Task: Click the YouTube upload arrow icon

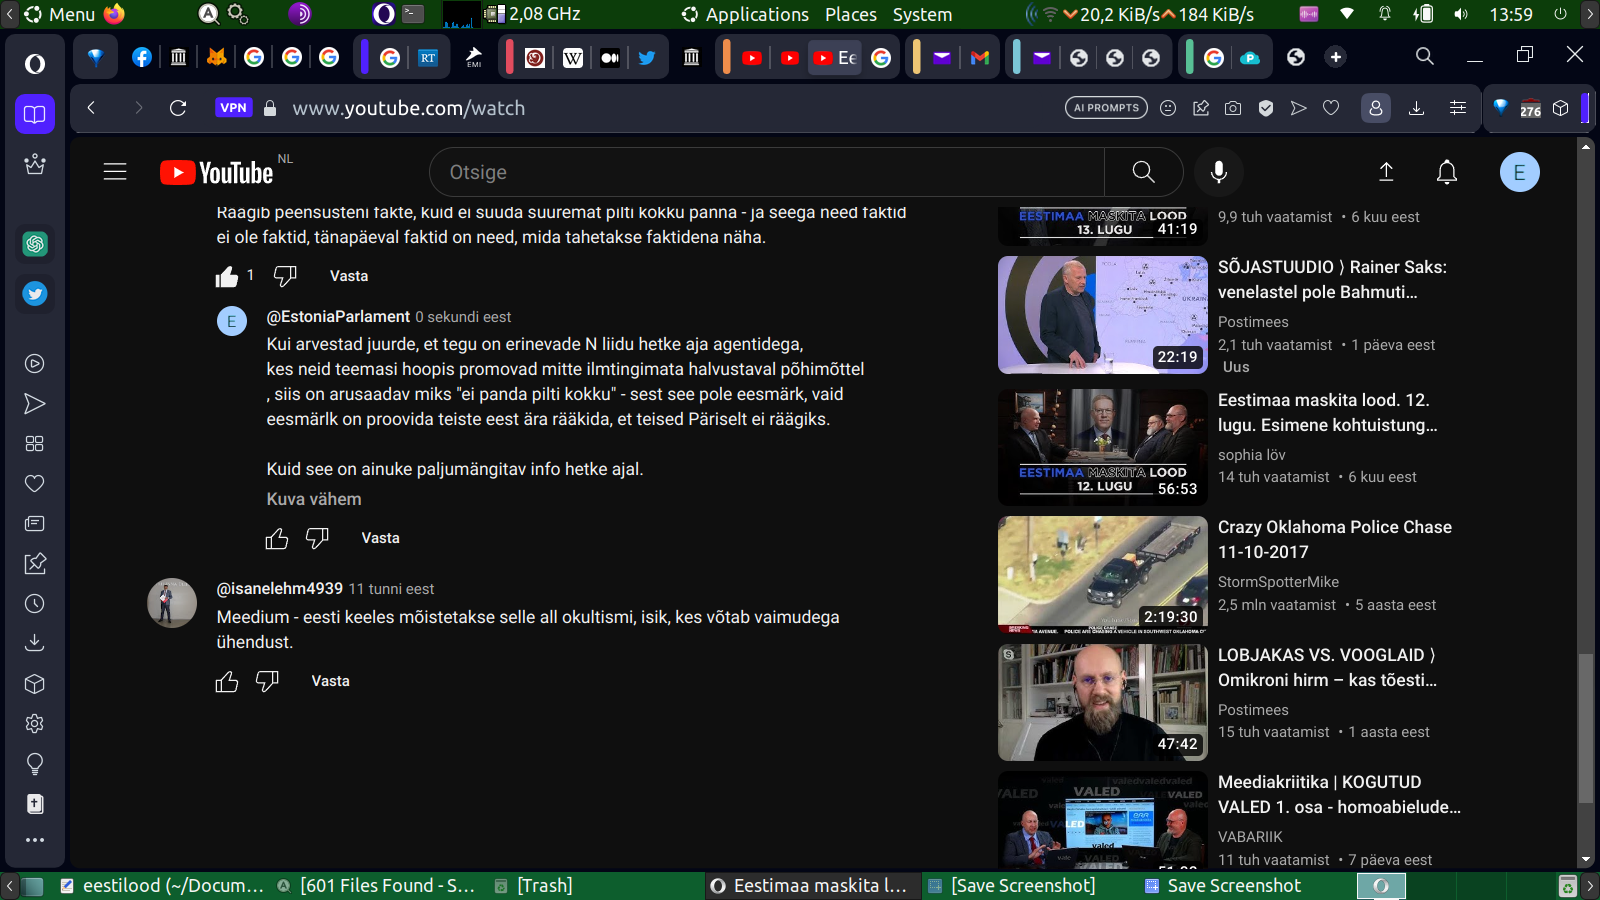Action: (1386, 172)
